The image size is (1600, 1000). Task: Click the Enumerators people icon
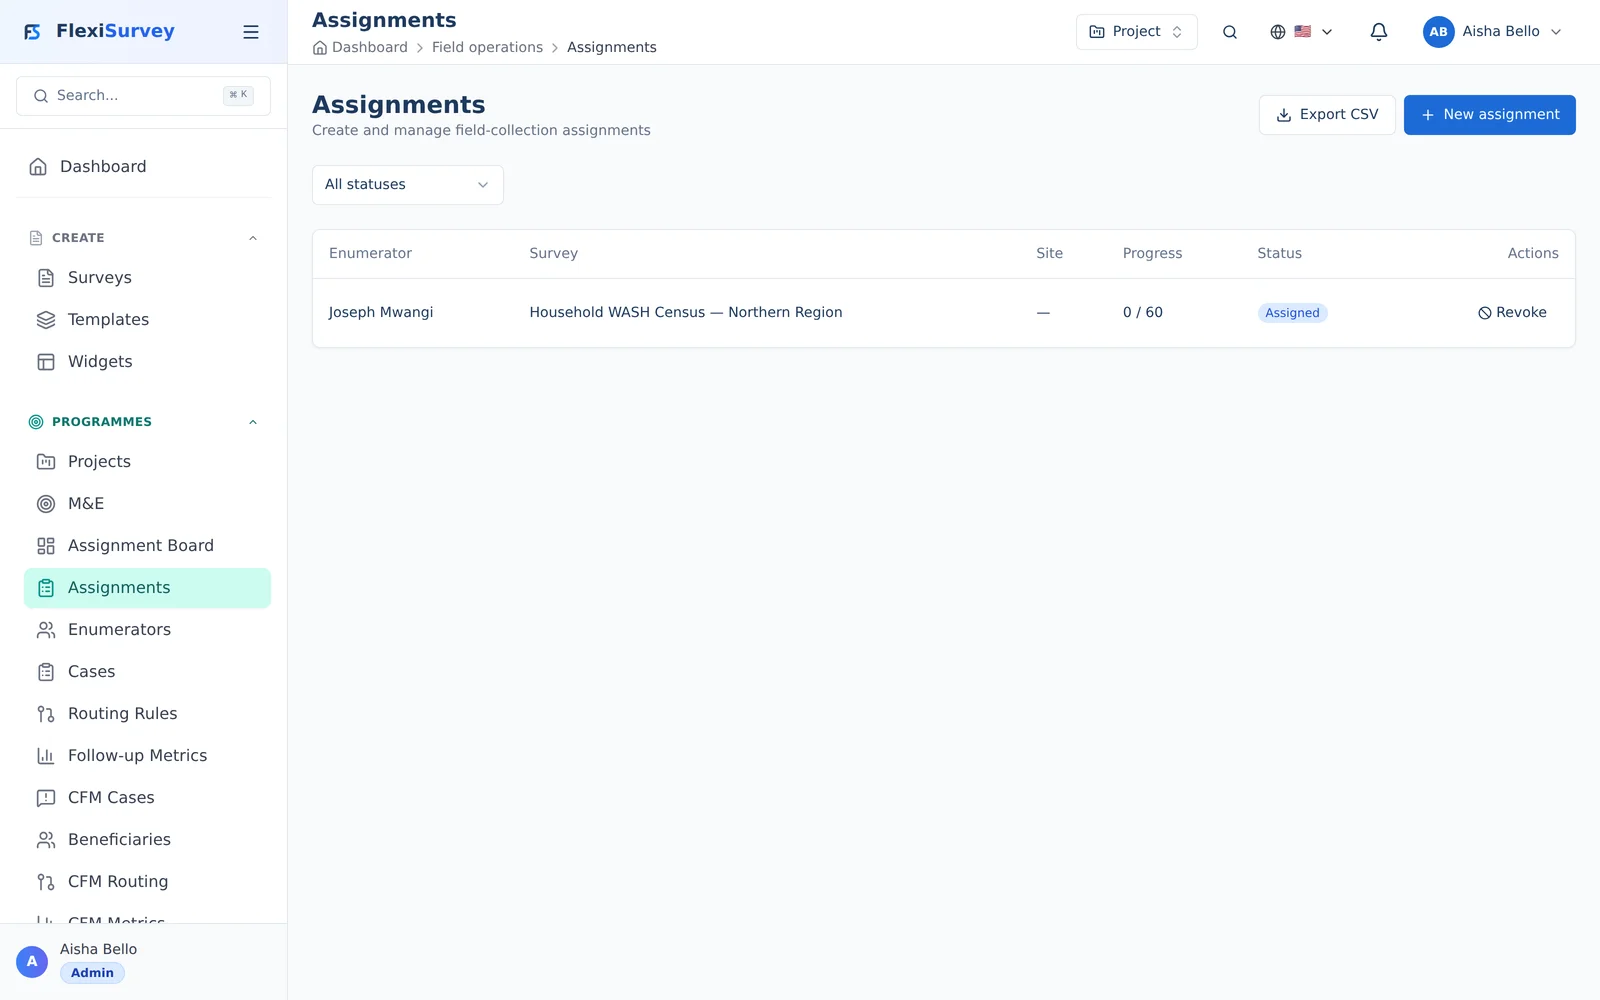tap(46, 630)
